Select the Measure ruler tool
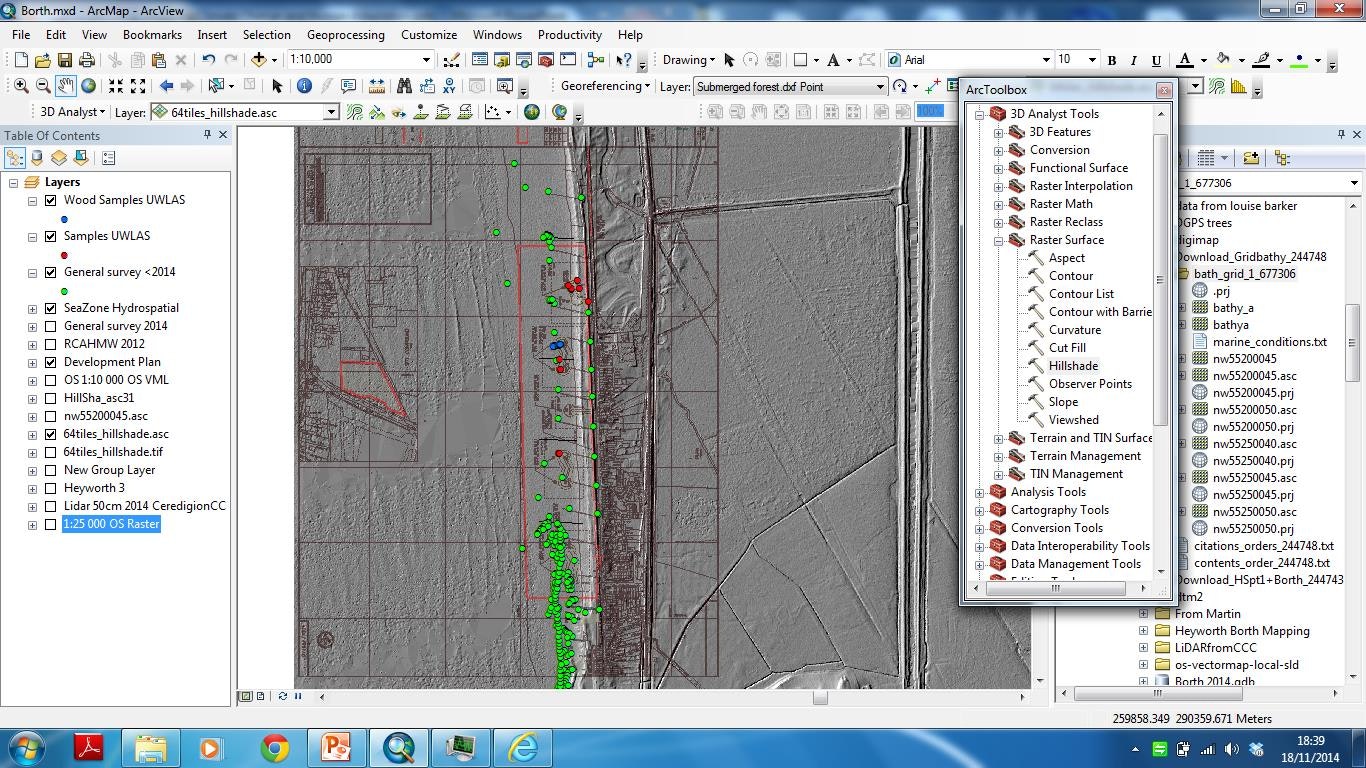This screenshot has height=768, width=1366. 377,86
